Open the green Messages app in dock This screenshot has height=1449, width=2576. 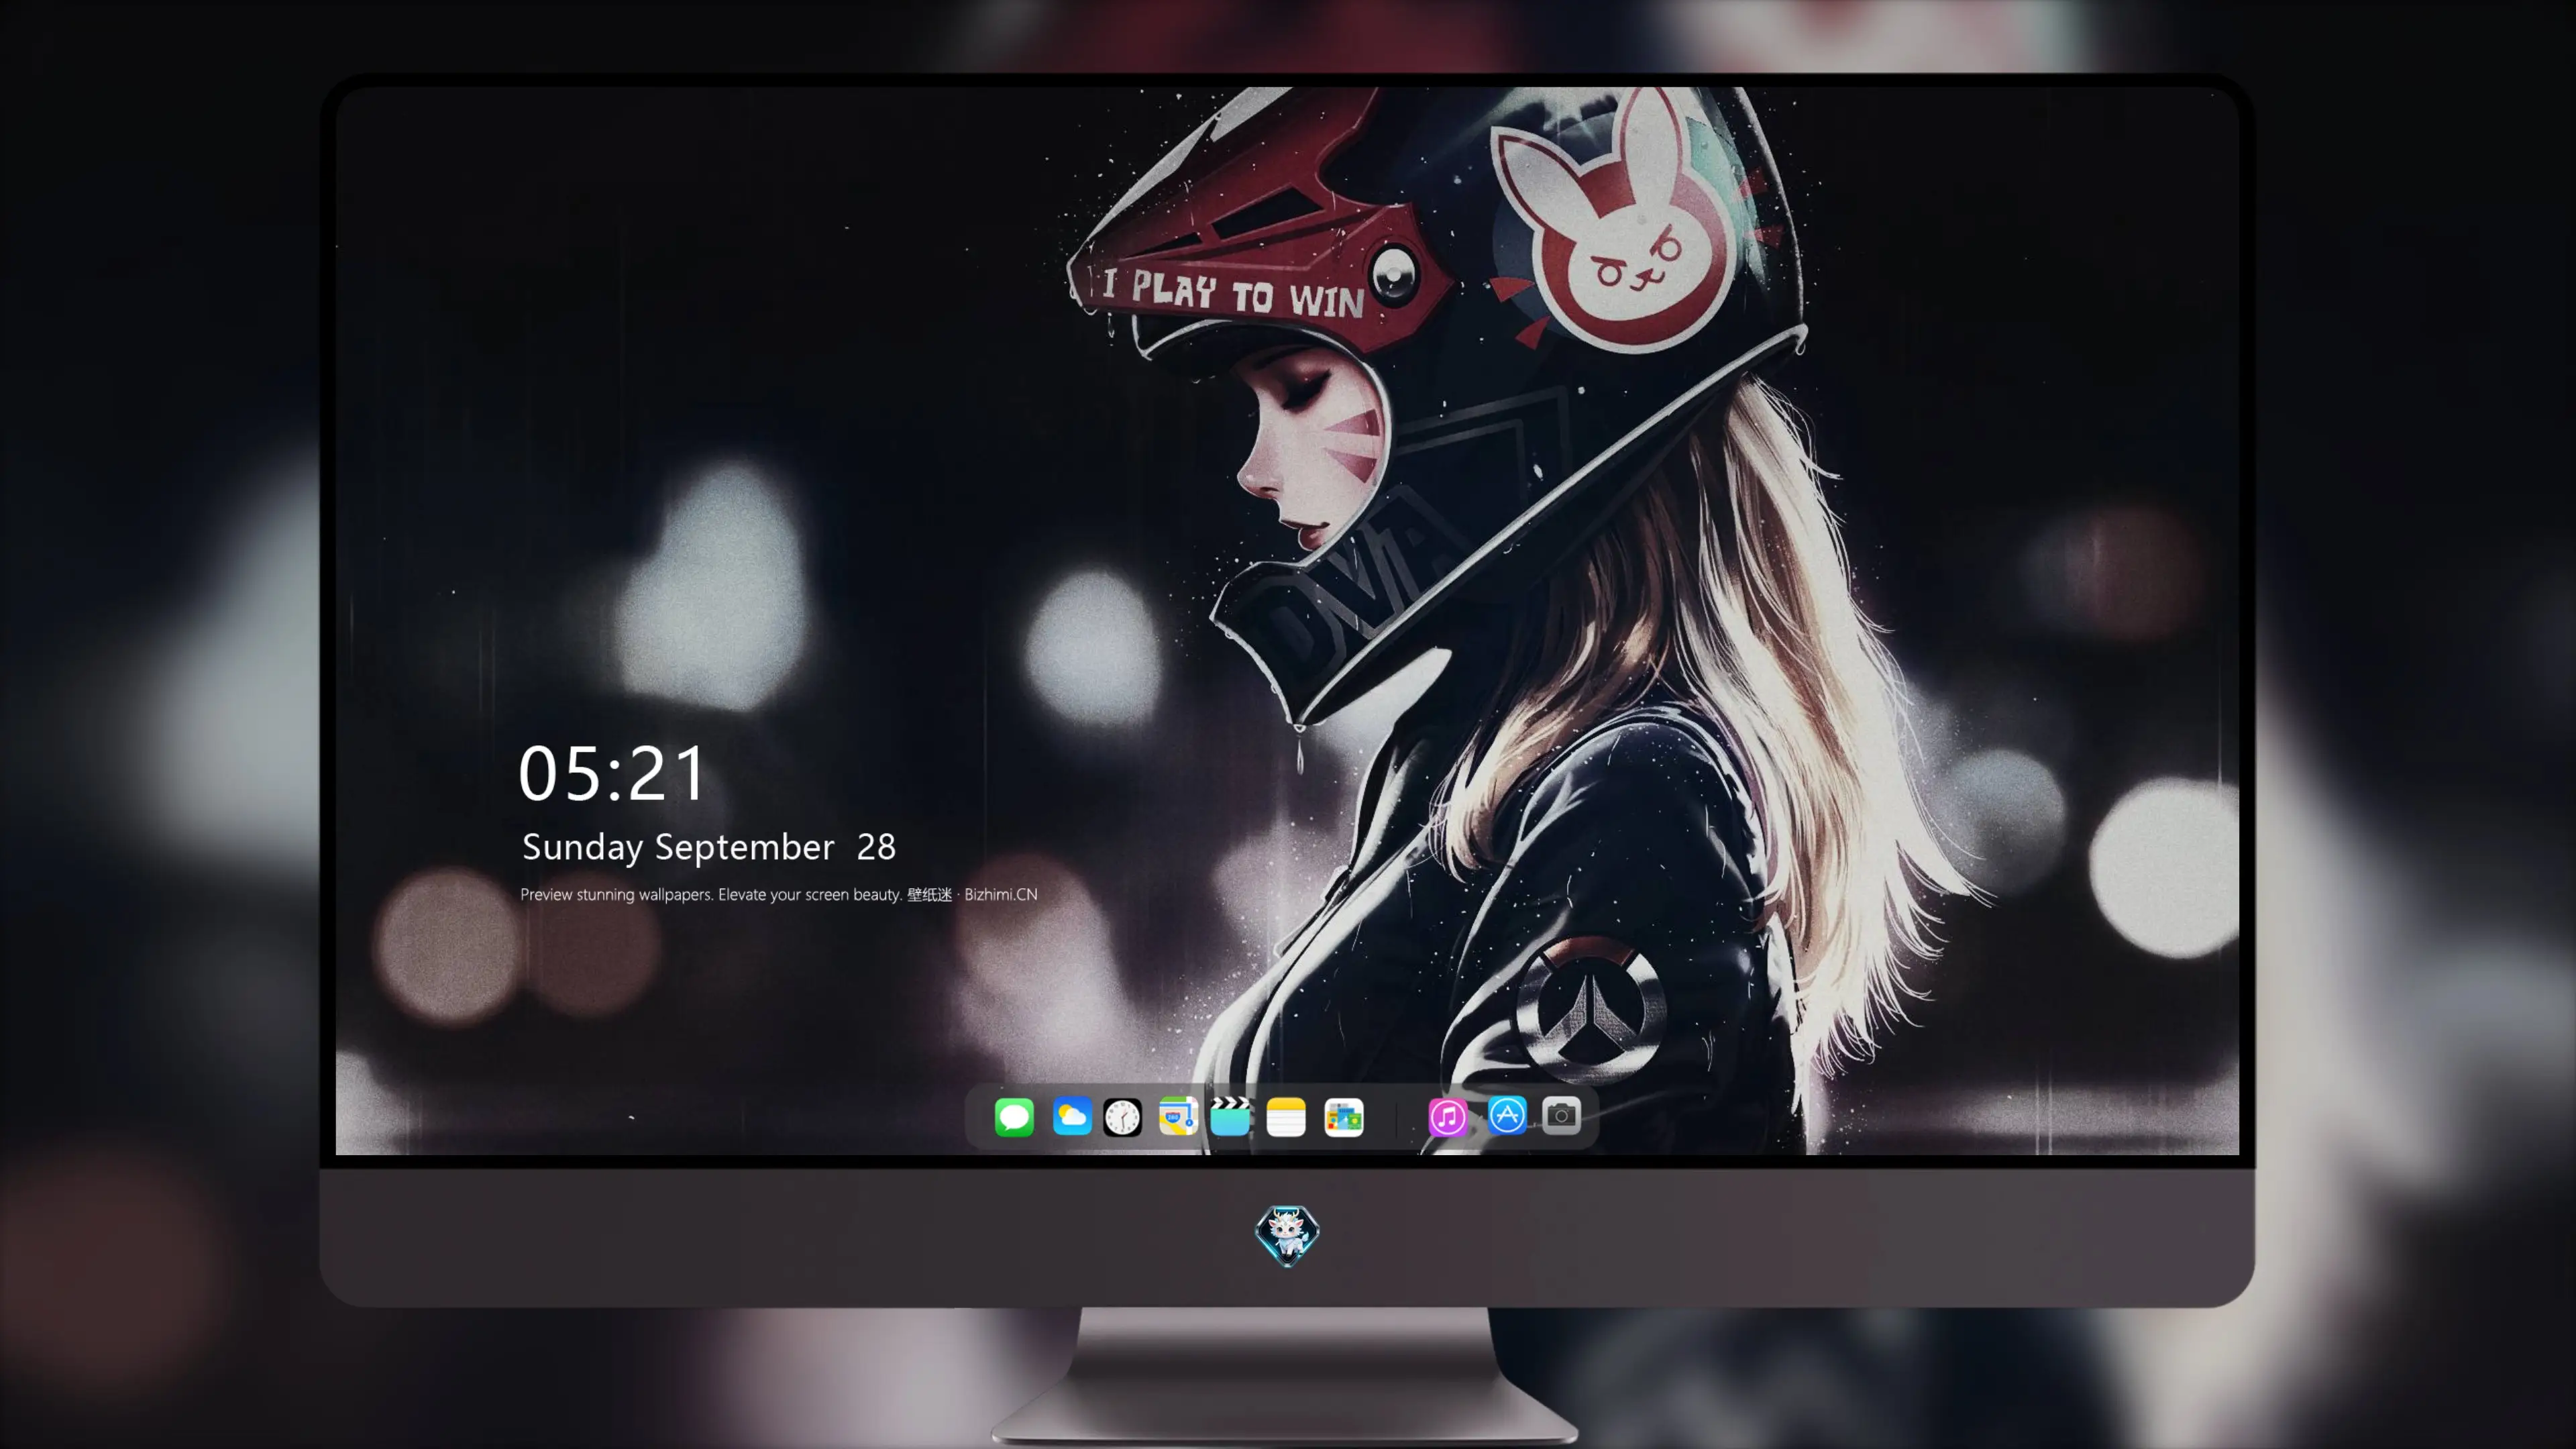pyautogui.click(x=1014, y=1117)
